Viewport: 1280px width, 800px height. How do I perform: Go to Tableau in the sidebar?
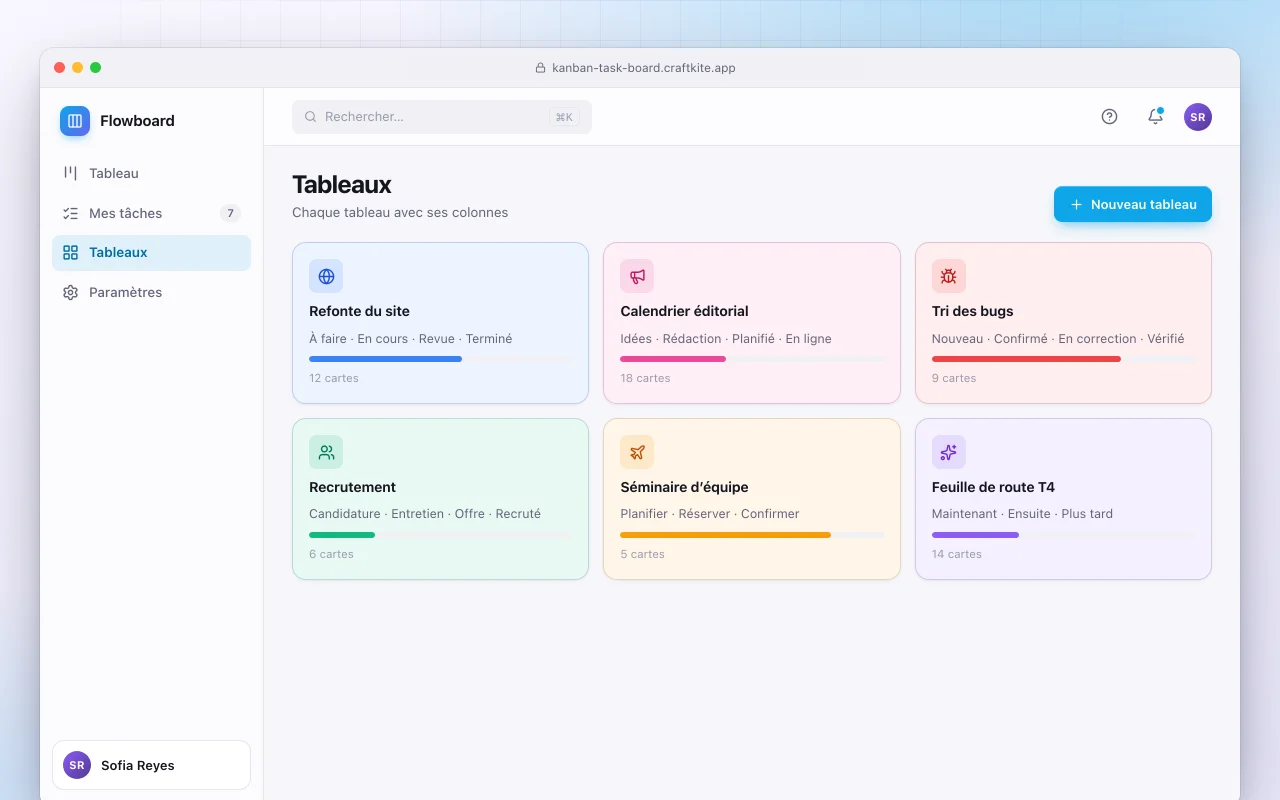coord(151,173)
